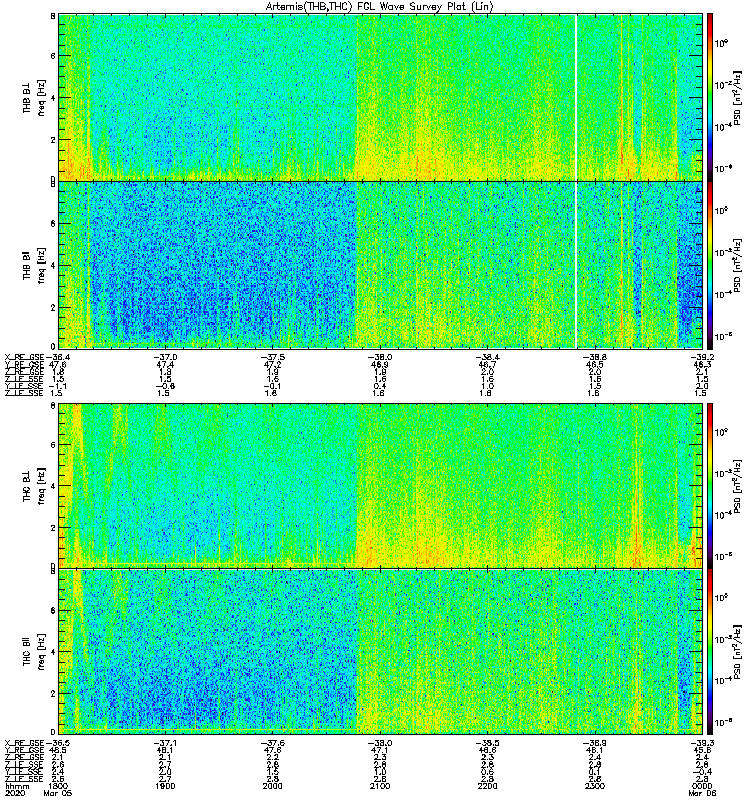This screenshot has height=800, width=750.
Task: Click the "THB B⊥ freq [Hz]" axis label
Action: coord(34,97)
